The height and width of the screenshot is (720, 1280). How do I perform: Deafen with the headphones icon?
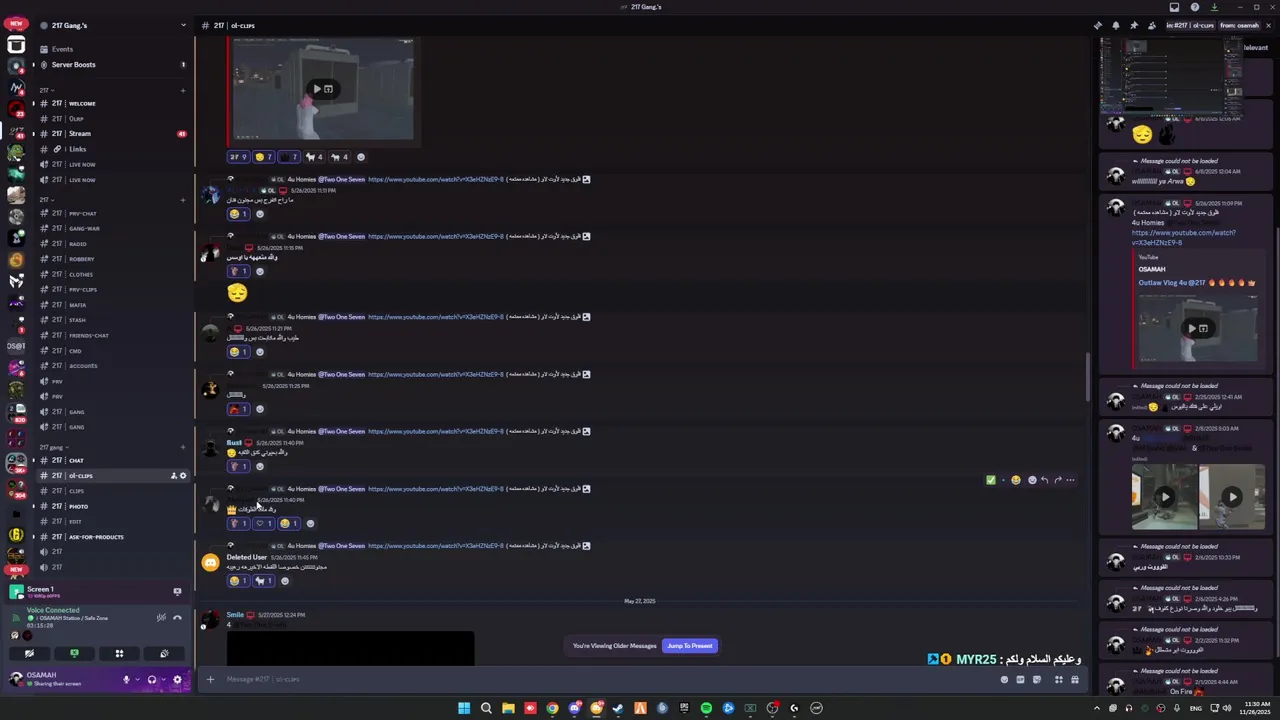click(x=152, y=680)
